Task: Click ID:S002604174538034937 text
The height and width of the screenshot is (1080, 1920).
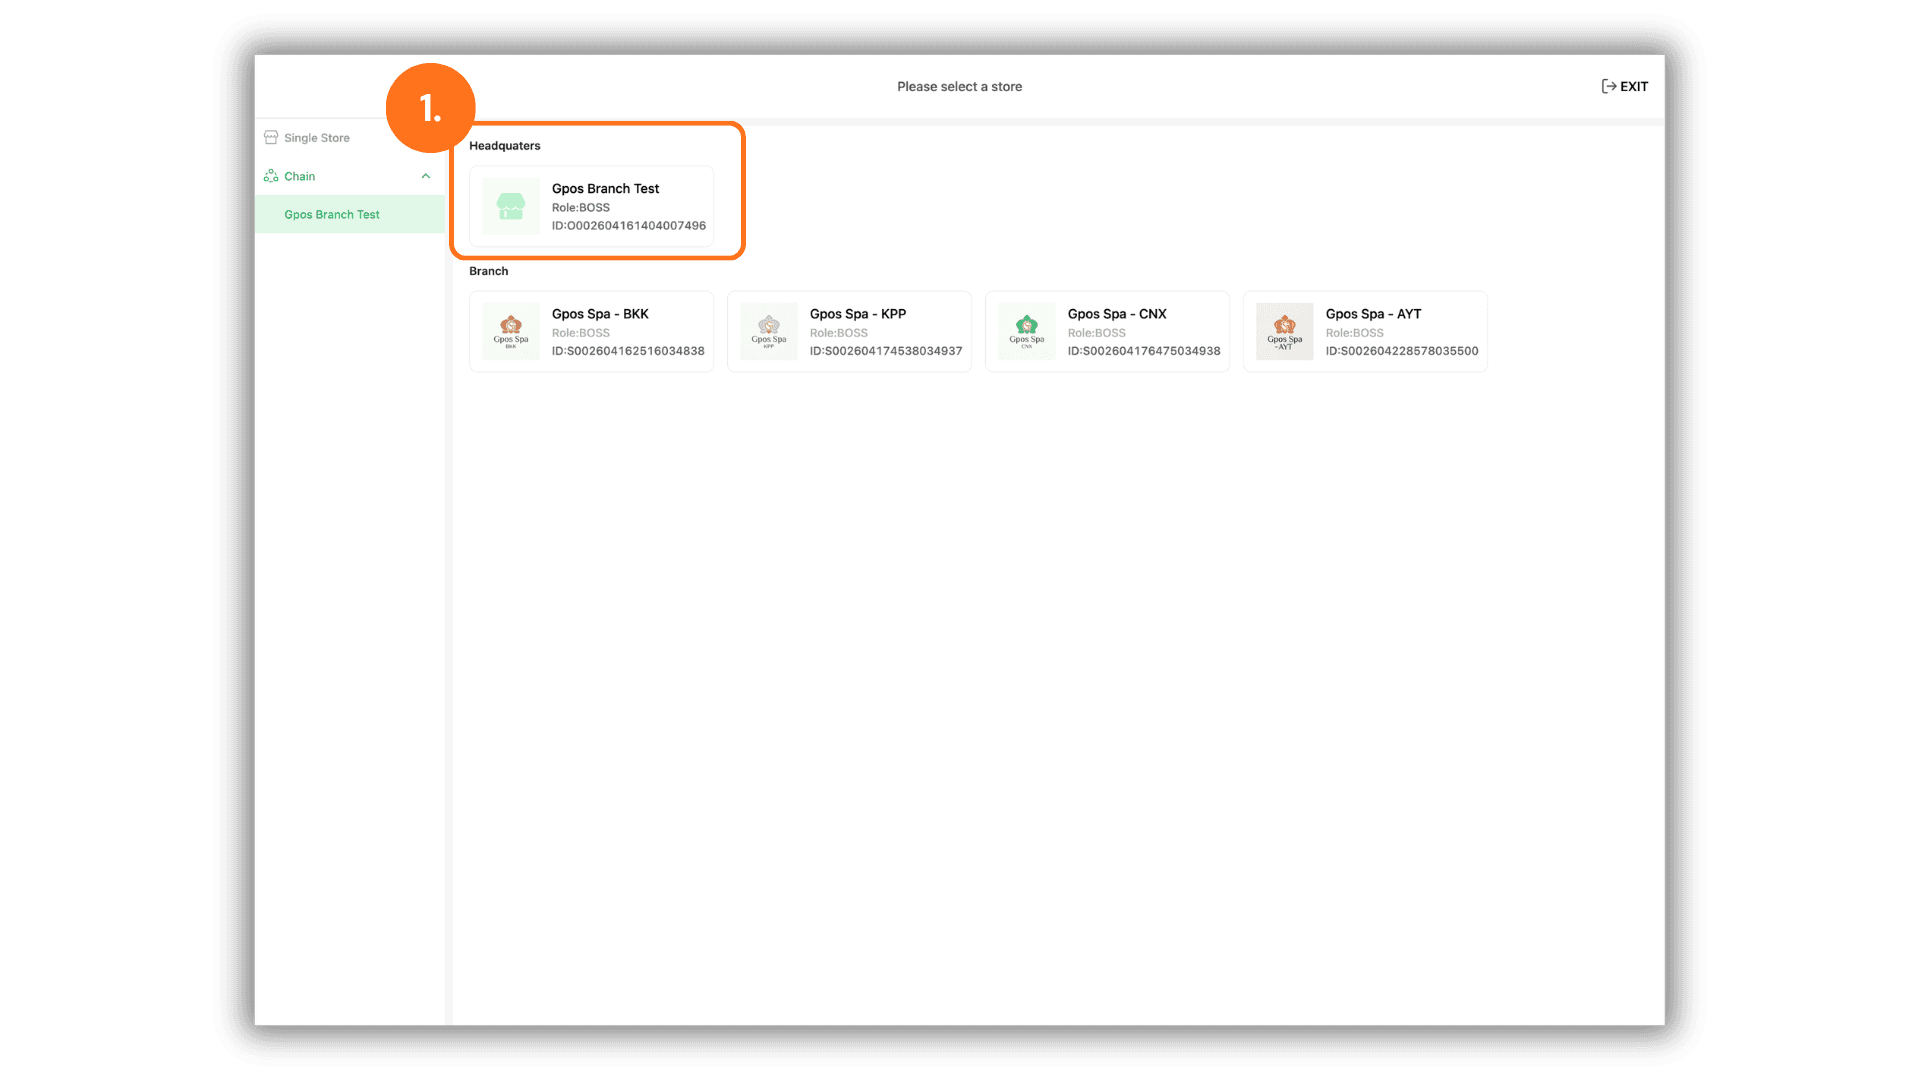Action: [886, 351]
